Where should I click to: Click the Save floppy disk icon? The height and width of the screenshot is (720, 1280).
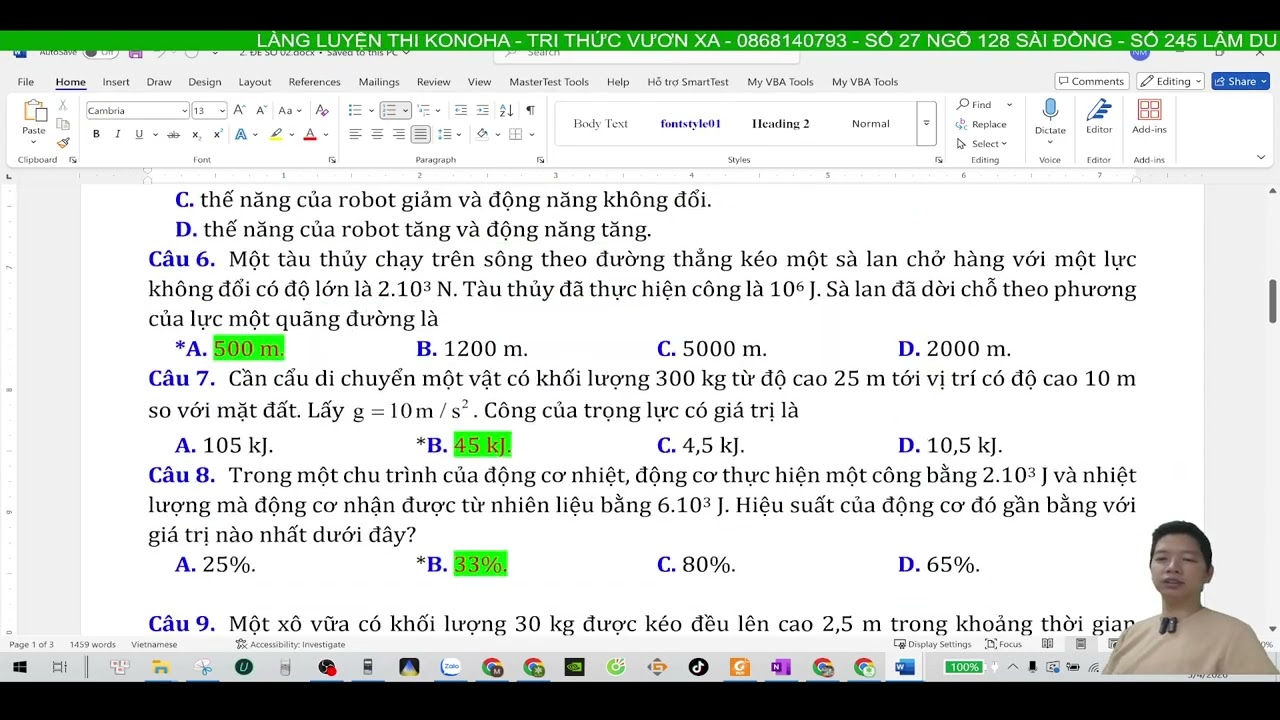[136, 52]
